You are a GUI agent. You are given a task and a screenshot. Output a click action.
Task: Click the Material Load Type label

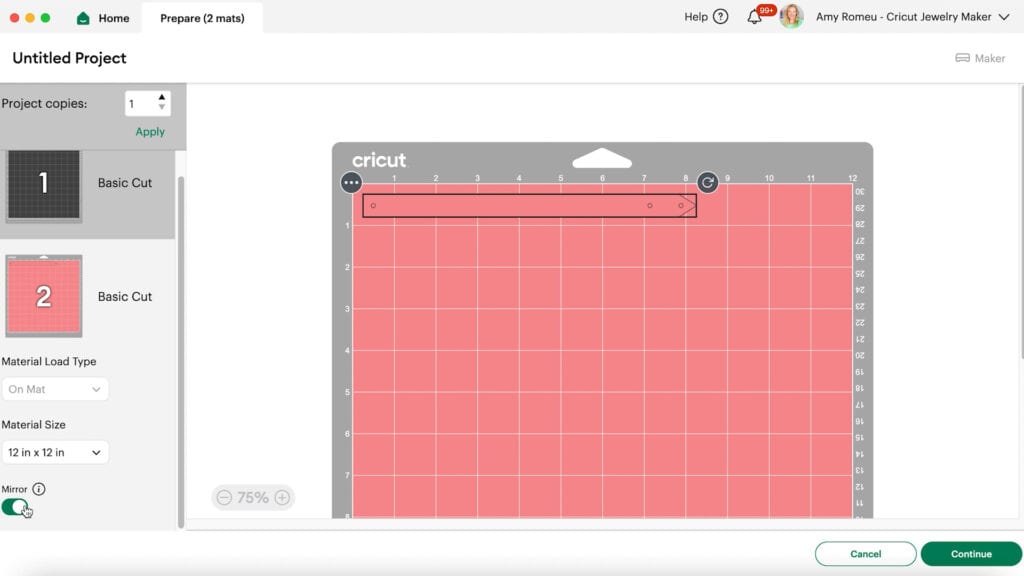click(49, 361)
